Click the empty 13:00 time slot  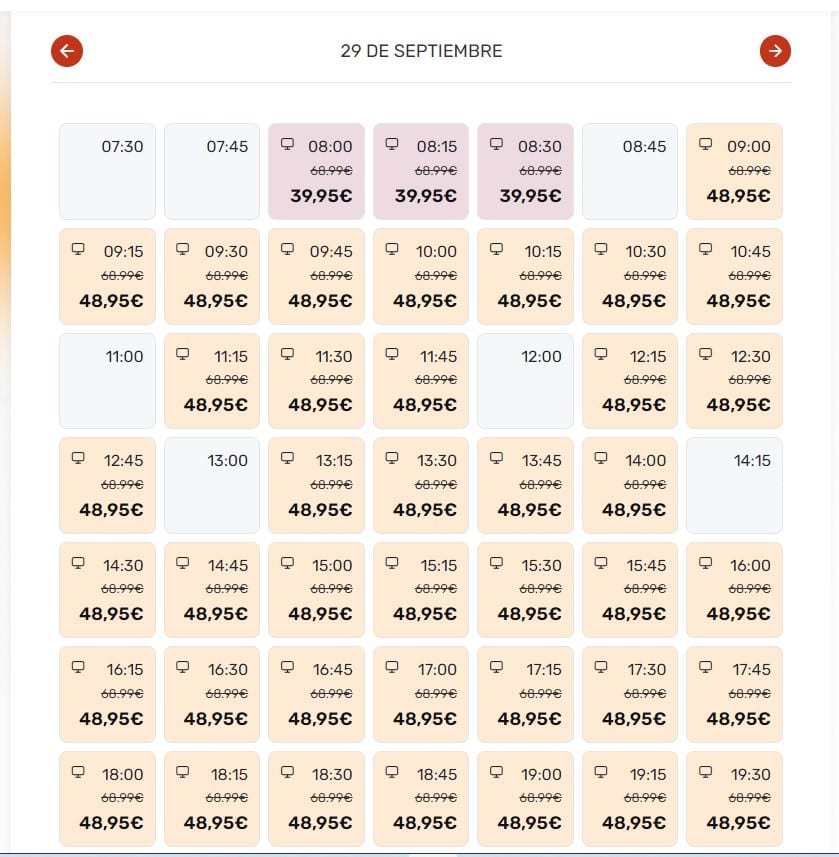[x=212, y=485]
